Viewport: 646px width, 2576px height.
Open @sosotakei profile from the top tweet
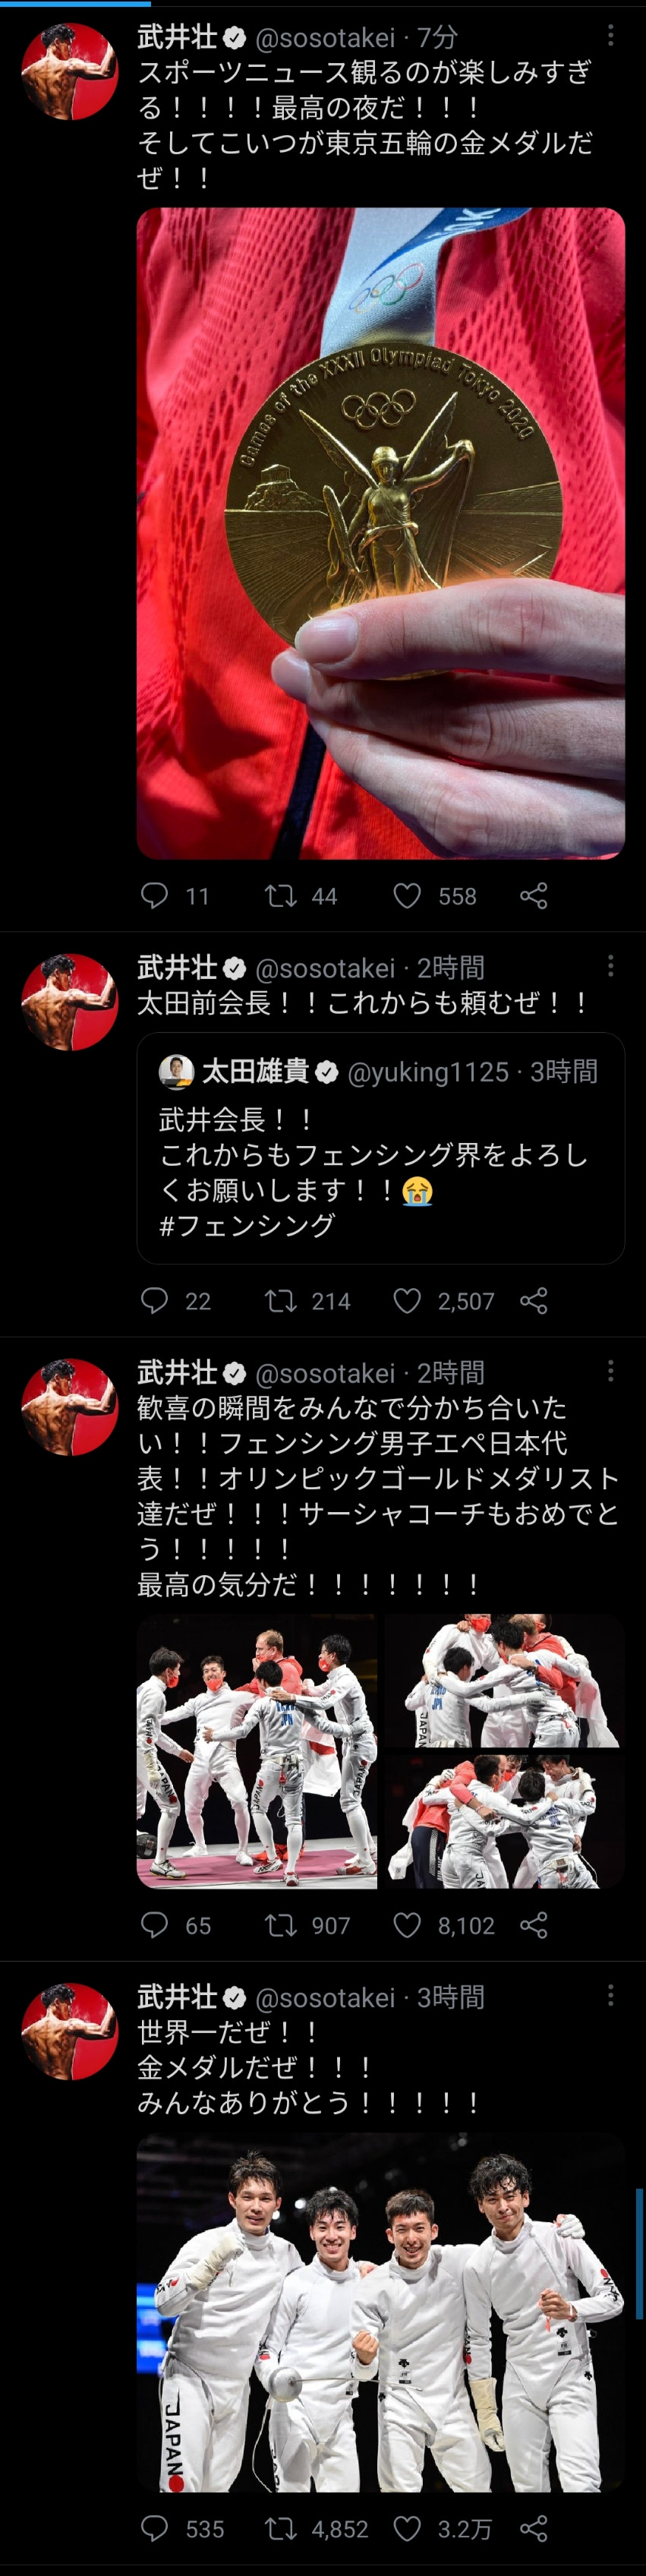pos(325,38)
